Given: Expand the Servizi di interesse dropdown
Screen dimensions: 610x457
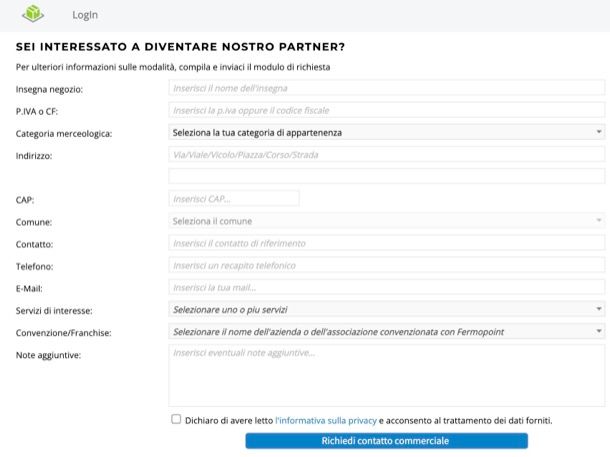Looking at the screenshot, I should (x=387, y=310).
